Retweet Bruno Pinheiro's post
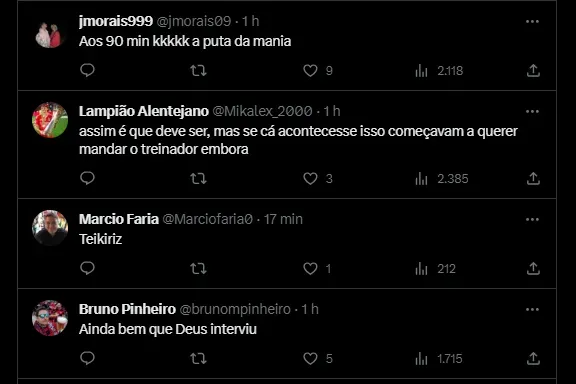The width and height of the screenshot is (576, 384). point(198,359)
